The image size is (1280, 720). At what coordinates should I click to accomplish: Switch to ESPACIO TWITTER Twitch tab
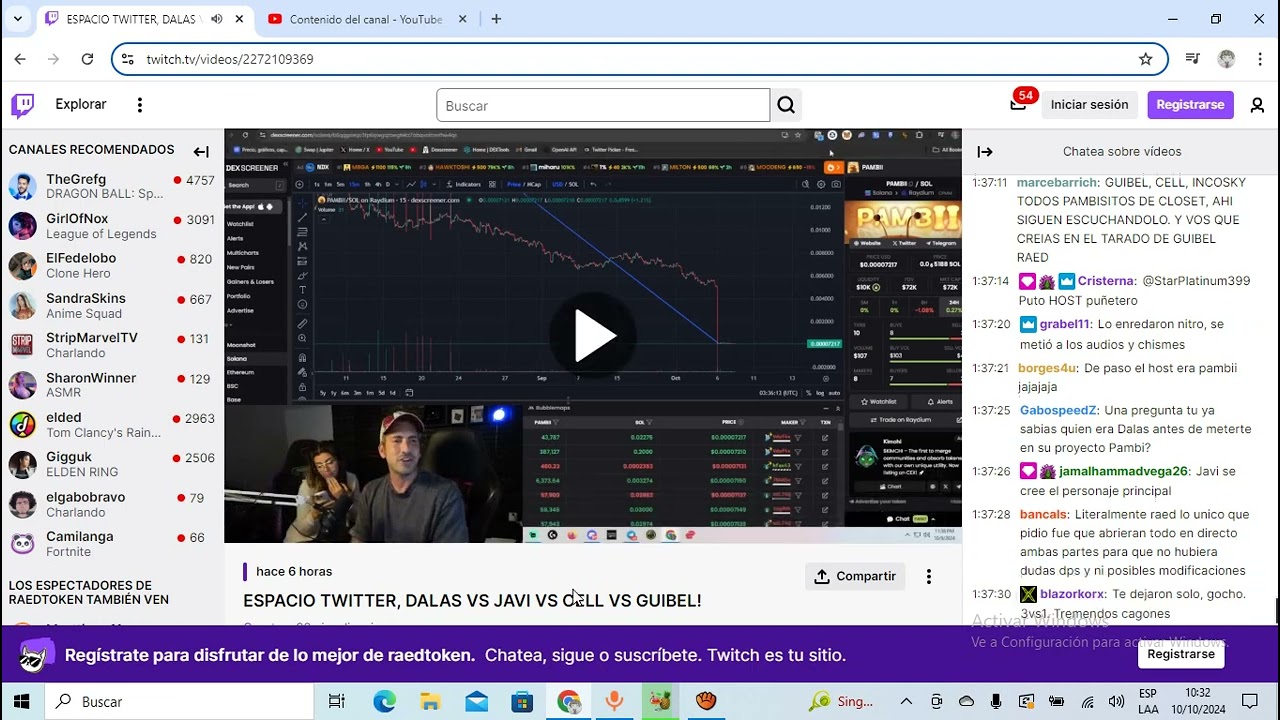[133, 19]
